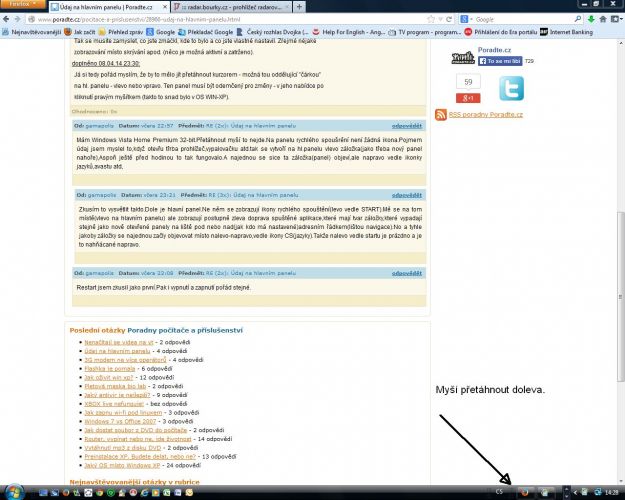Open question 'Jak zapnu wi-fi pod linuxem'
This screenshot has height=500, width=625.
(x=123, y=412)
